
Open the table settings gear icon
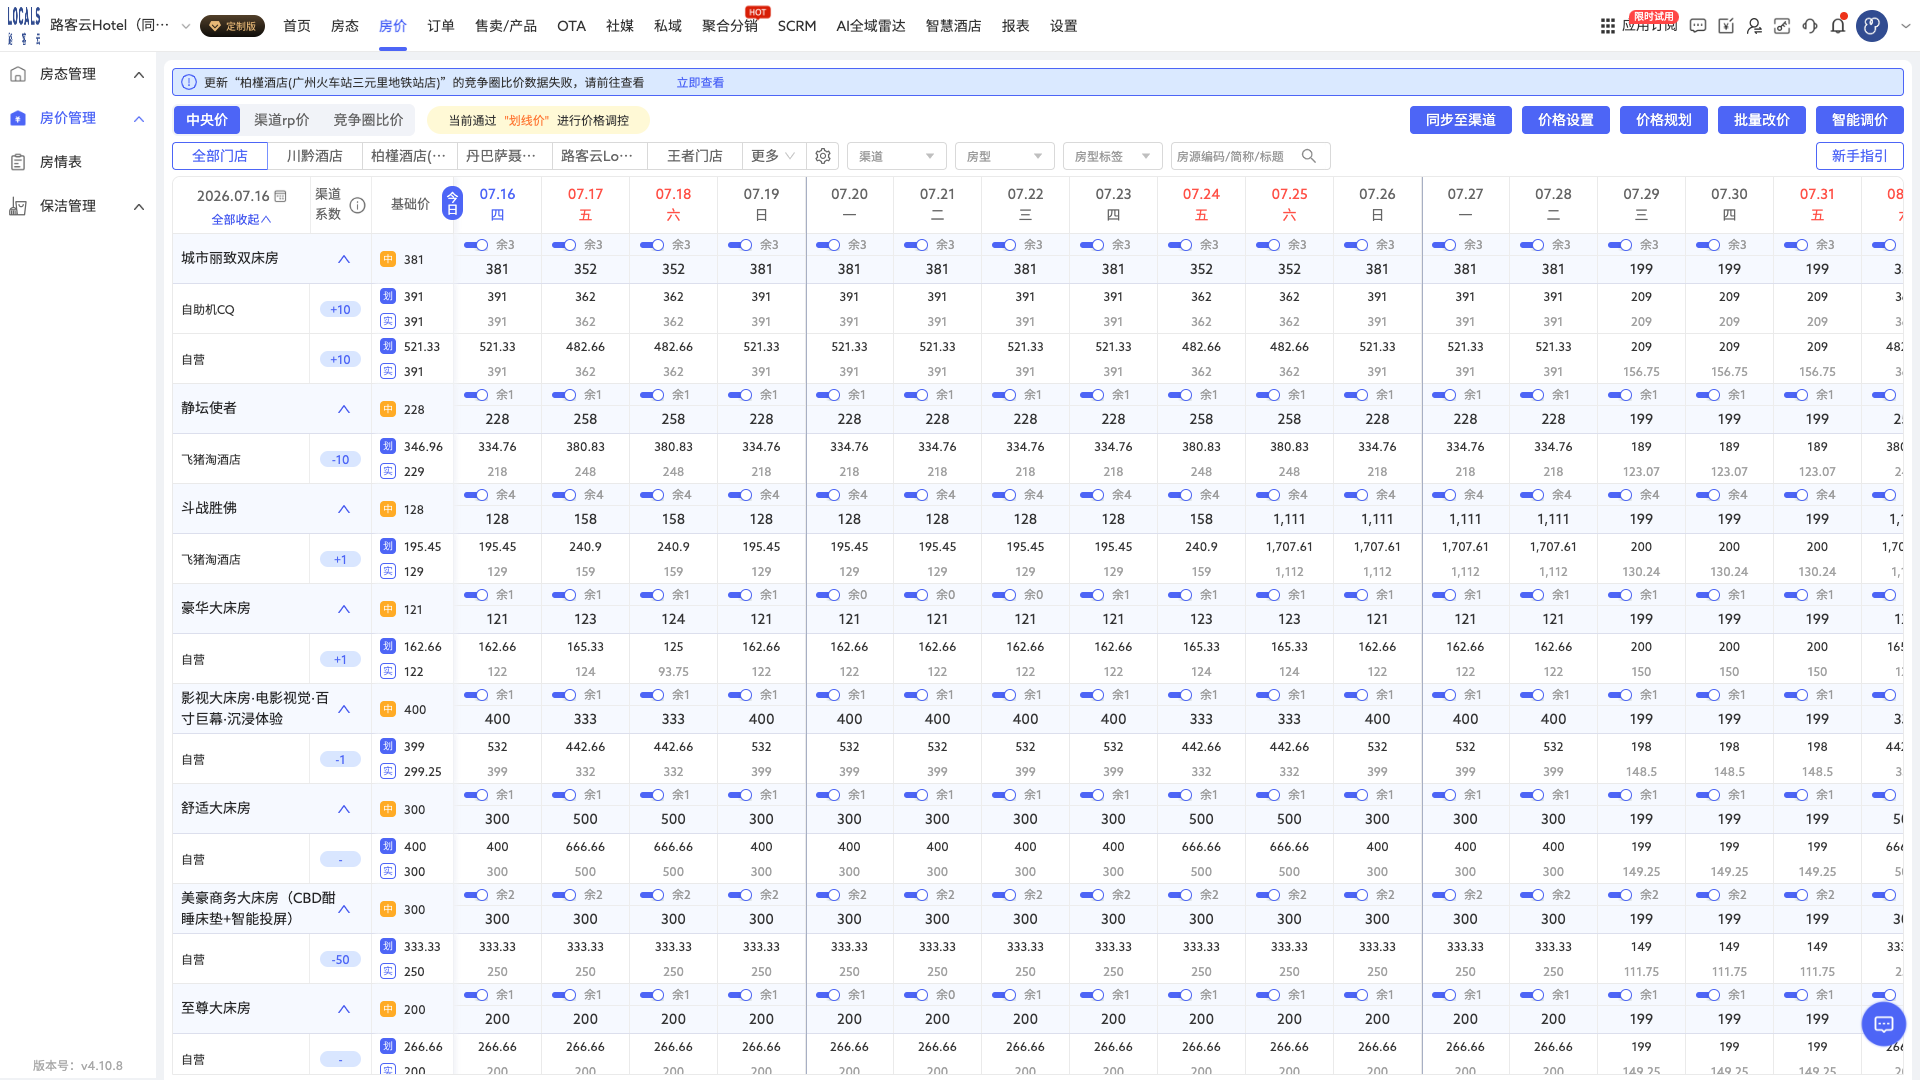tap(823, 156)
